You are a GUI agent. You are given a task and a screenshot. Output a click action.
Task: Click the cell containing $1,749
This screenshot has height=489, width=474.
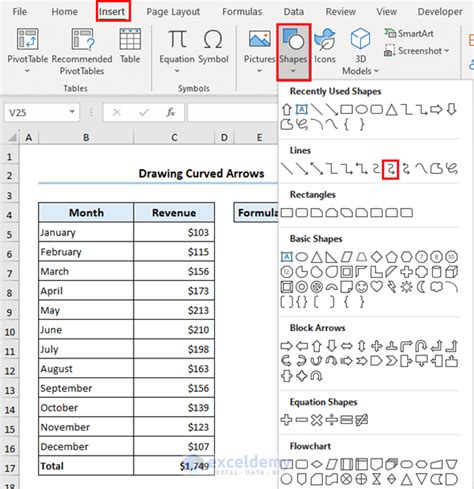[174, 466]
